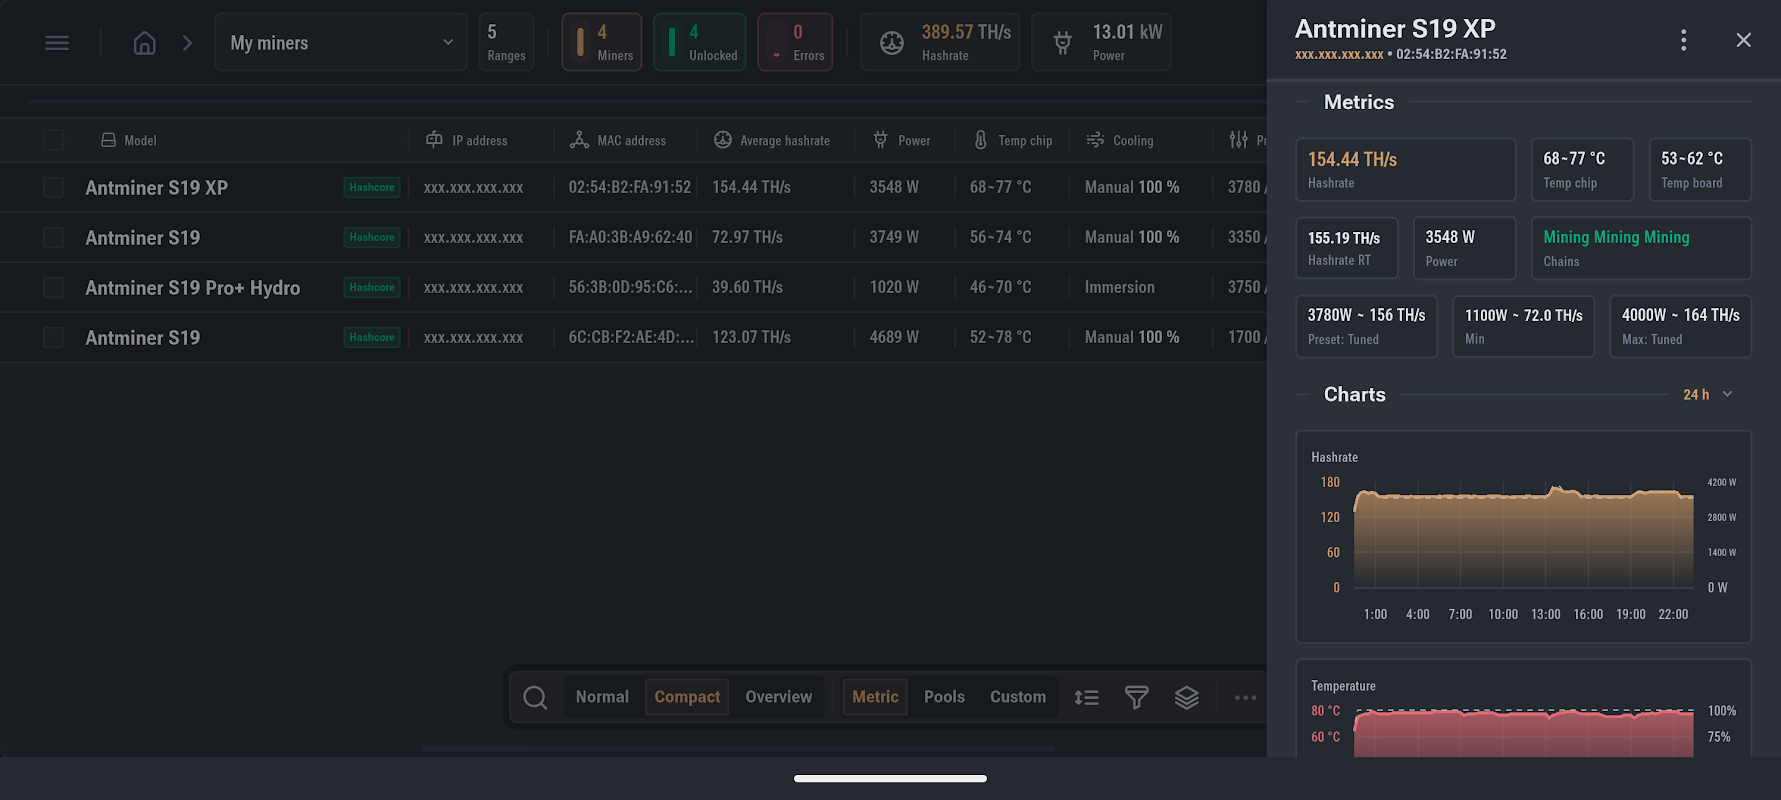Screen dimensions: 1781x800
Task: Open the kebab menu in Antminer S19 XP panel
Action: 1684,40
